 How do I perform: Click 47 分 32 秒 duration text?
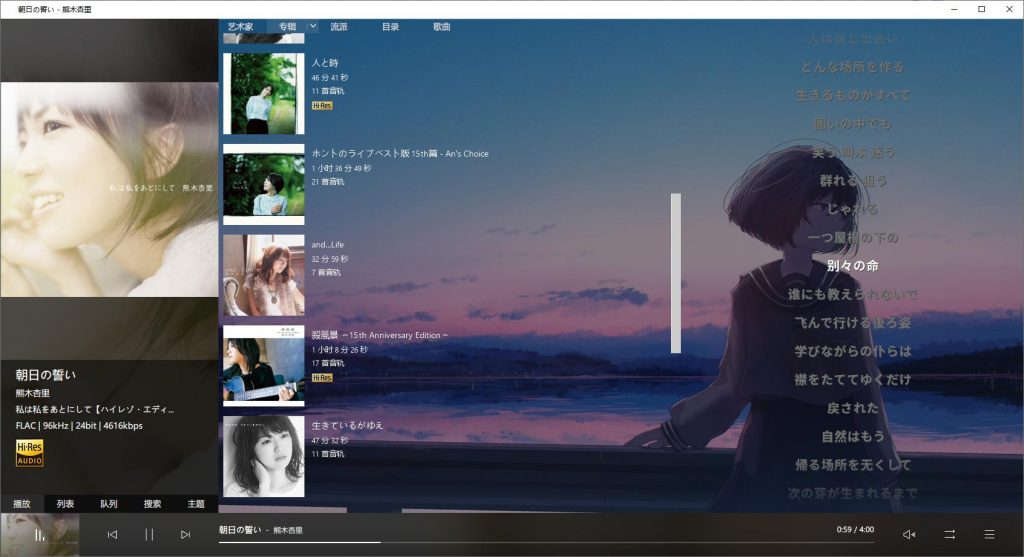click(330, 440)
